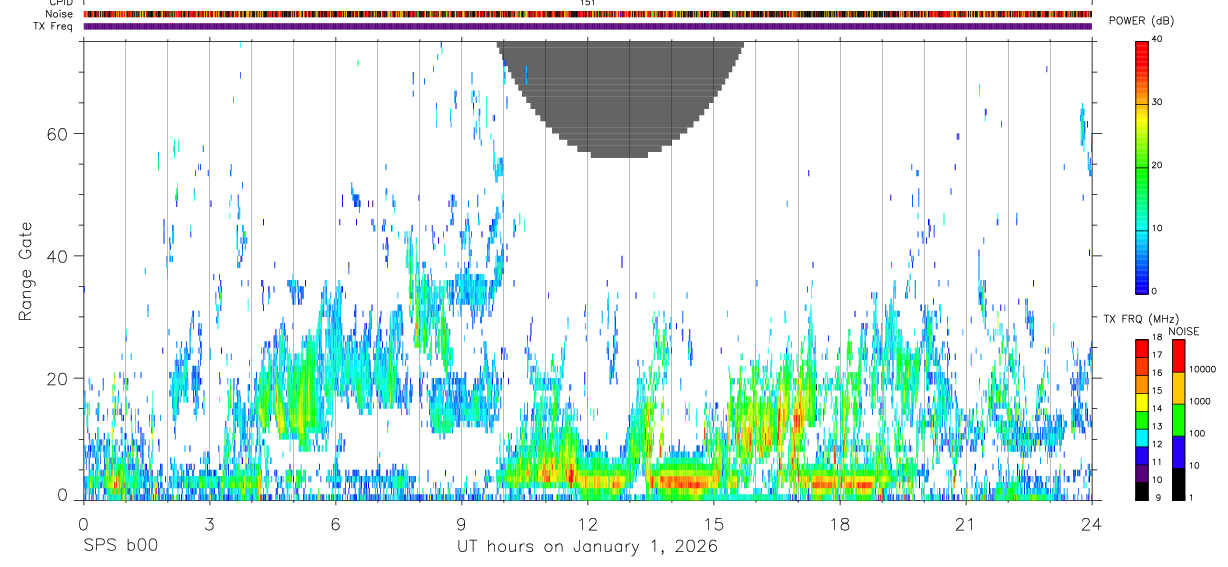Click the 40 tick on the power colorbar
The height and width of the screenshot is (567, 1228).
1158,39
